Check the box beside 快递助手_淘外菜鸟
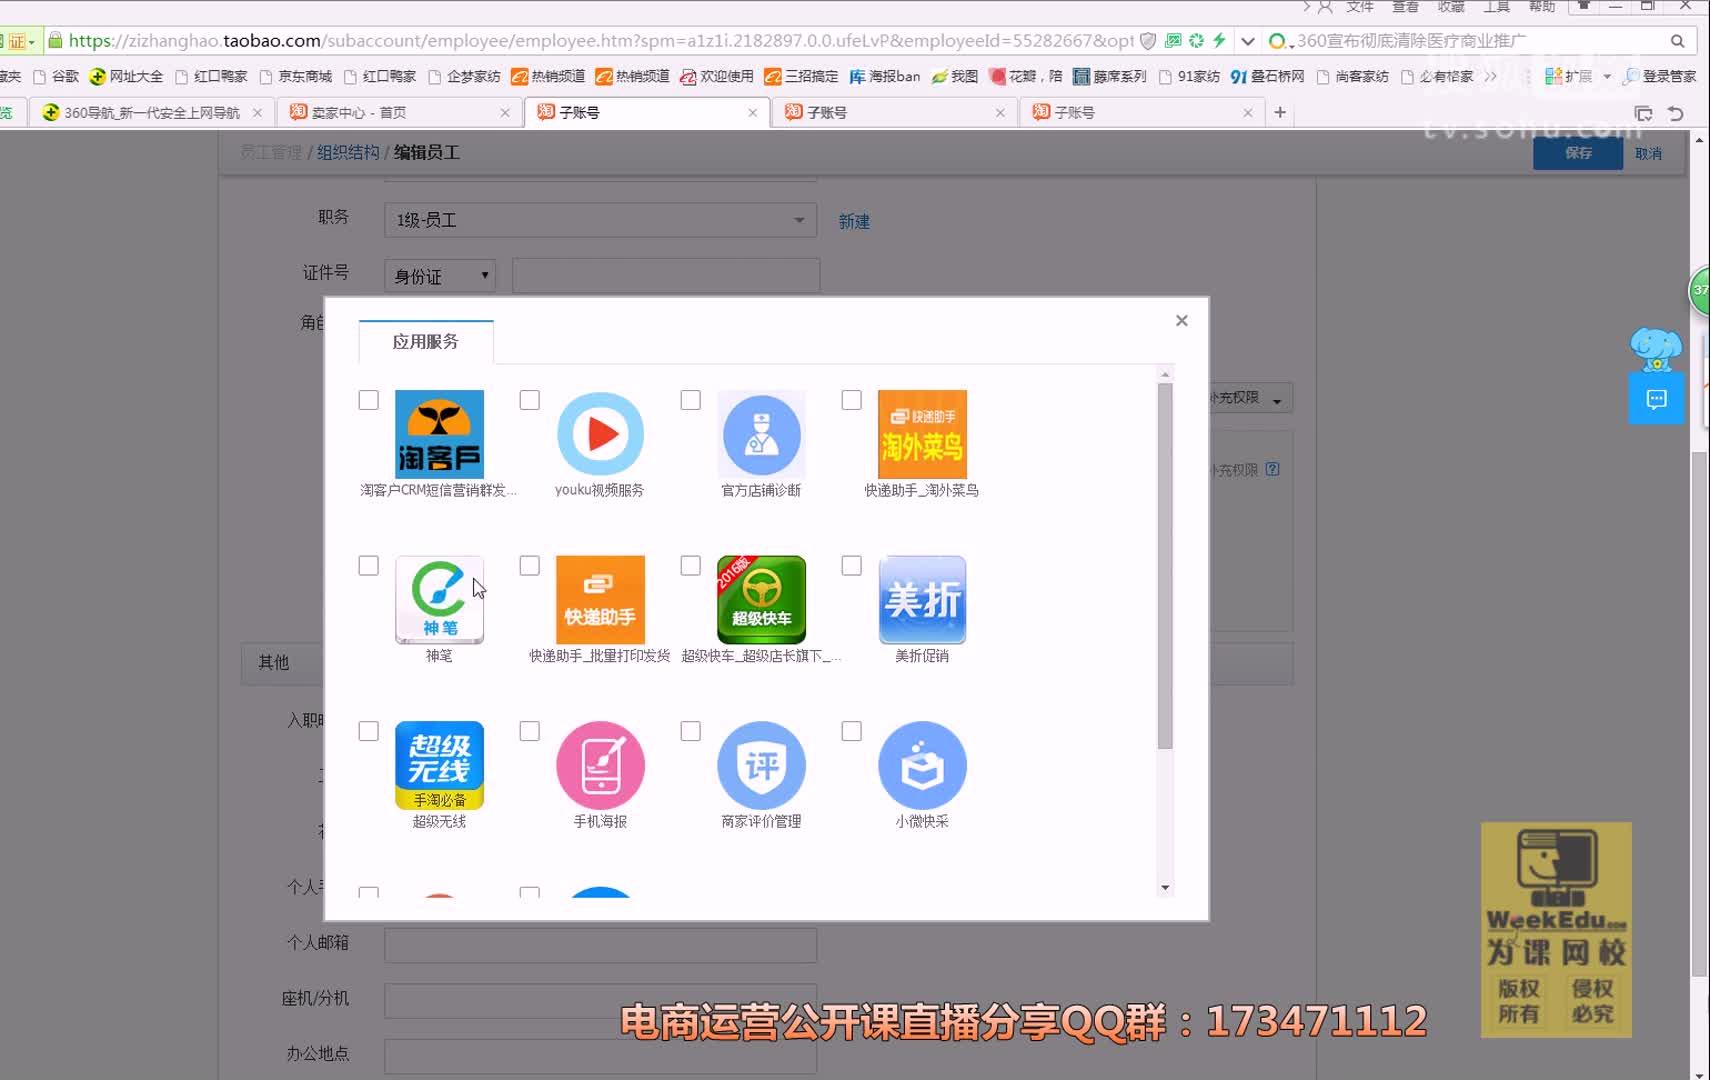The height and width of the screenshot is (1080, 1710). [x=851, y=399]
